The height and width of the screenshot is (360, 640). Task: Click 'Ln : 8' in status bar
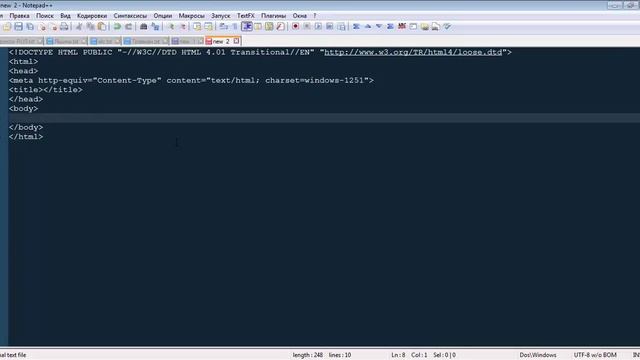point(398,355)
